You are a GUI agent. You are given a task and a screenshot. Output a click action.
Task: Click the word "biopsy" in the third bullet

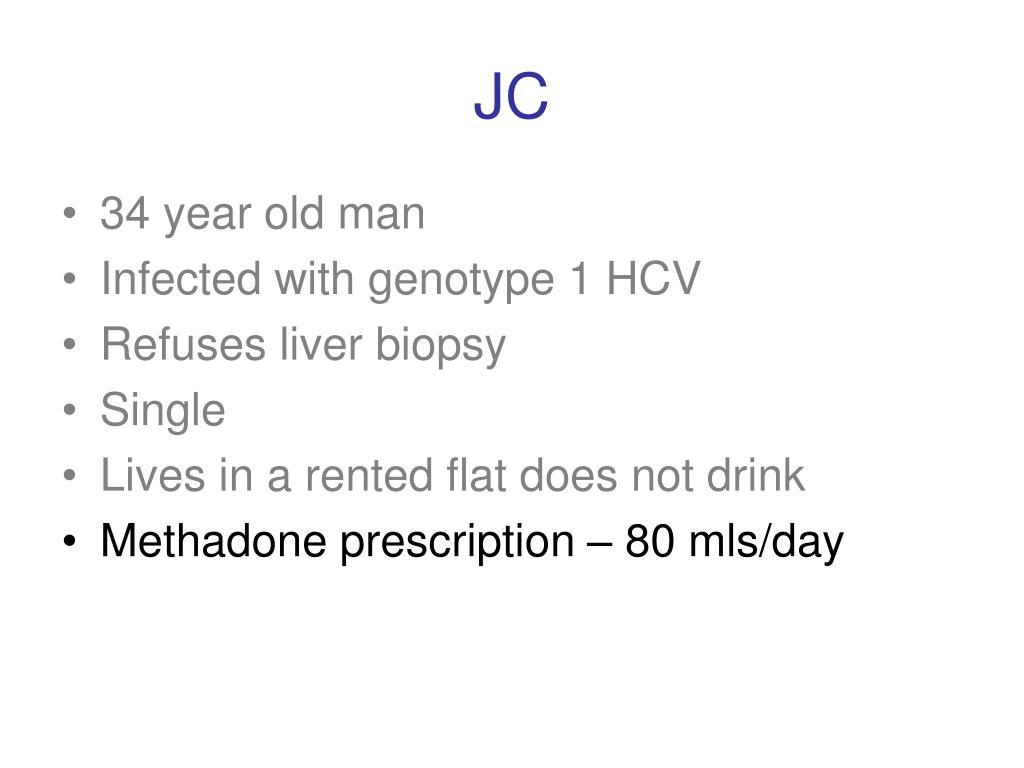coord(441,346)
